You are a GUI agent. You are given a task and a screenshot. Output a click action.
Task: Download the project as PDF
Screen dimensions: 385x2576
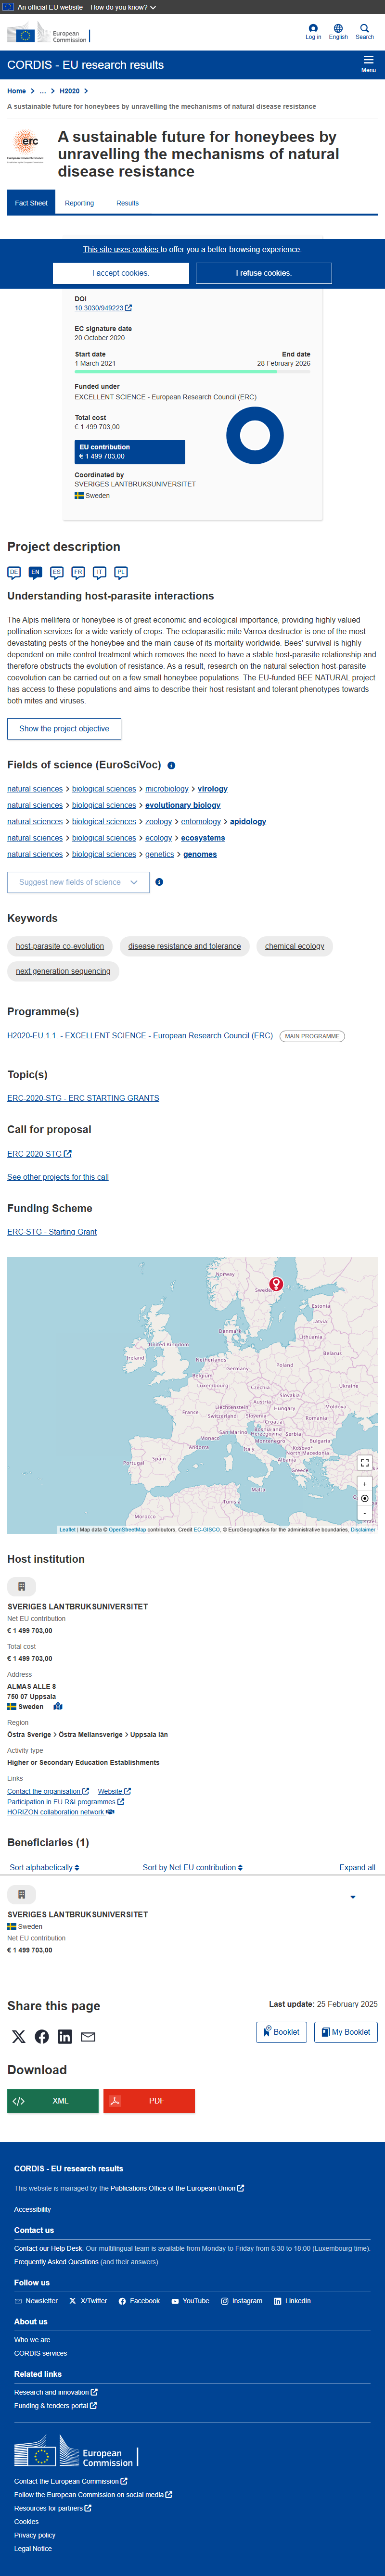point(149,2100)
